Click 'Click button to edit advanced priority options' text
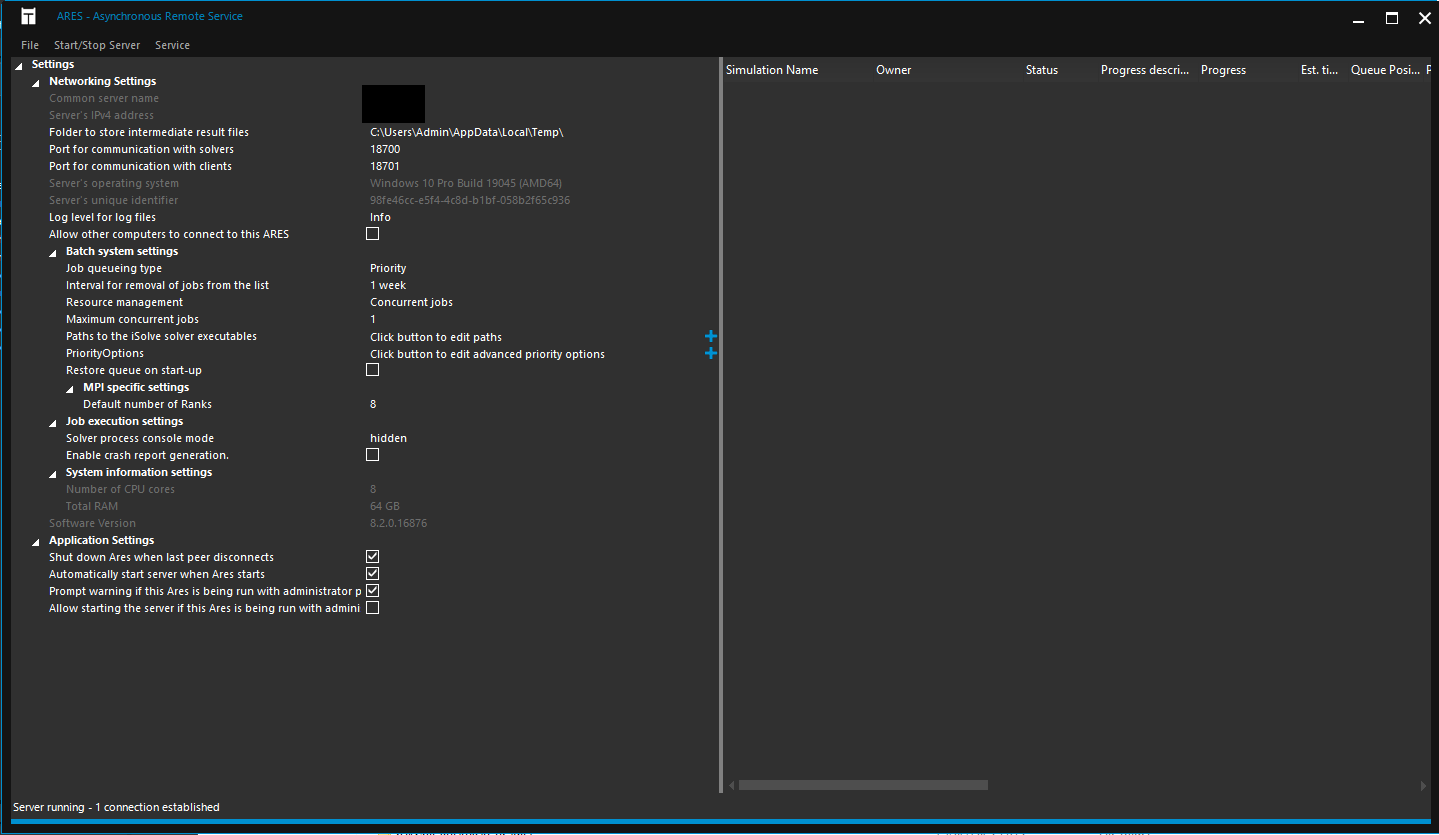 click(487, 354)
